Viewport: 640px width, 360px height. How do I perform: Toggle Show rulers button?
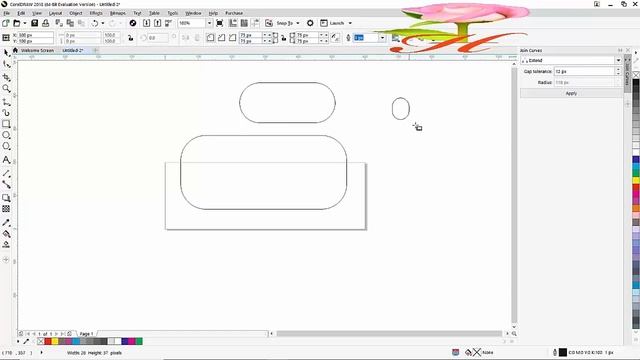(233, 23)
